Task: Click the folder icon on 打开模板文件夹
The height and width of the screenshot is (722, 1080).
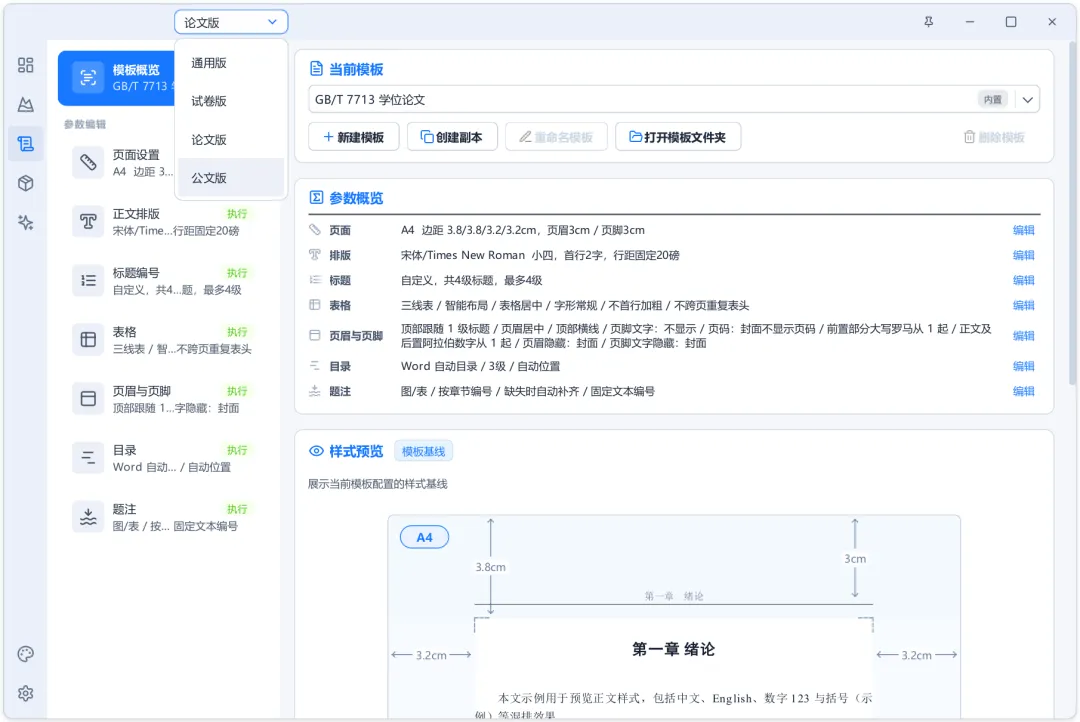Action: [x=636, y=137]
